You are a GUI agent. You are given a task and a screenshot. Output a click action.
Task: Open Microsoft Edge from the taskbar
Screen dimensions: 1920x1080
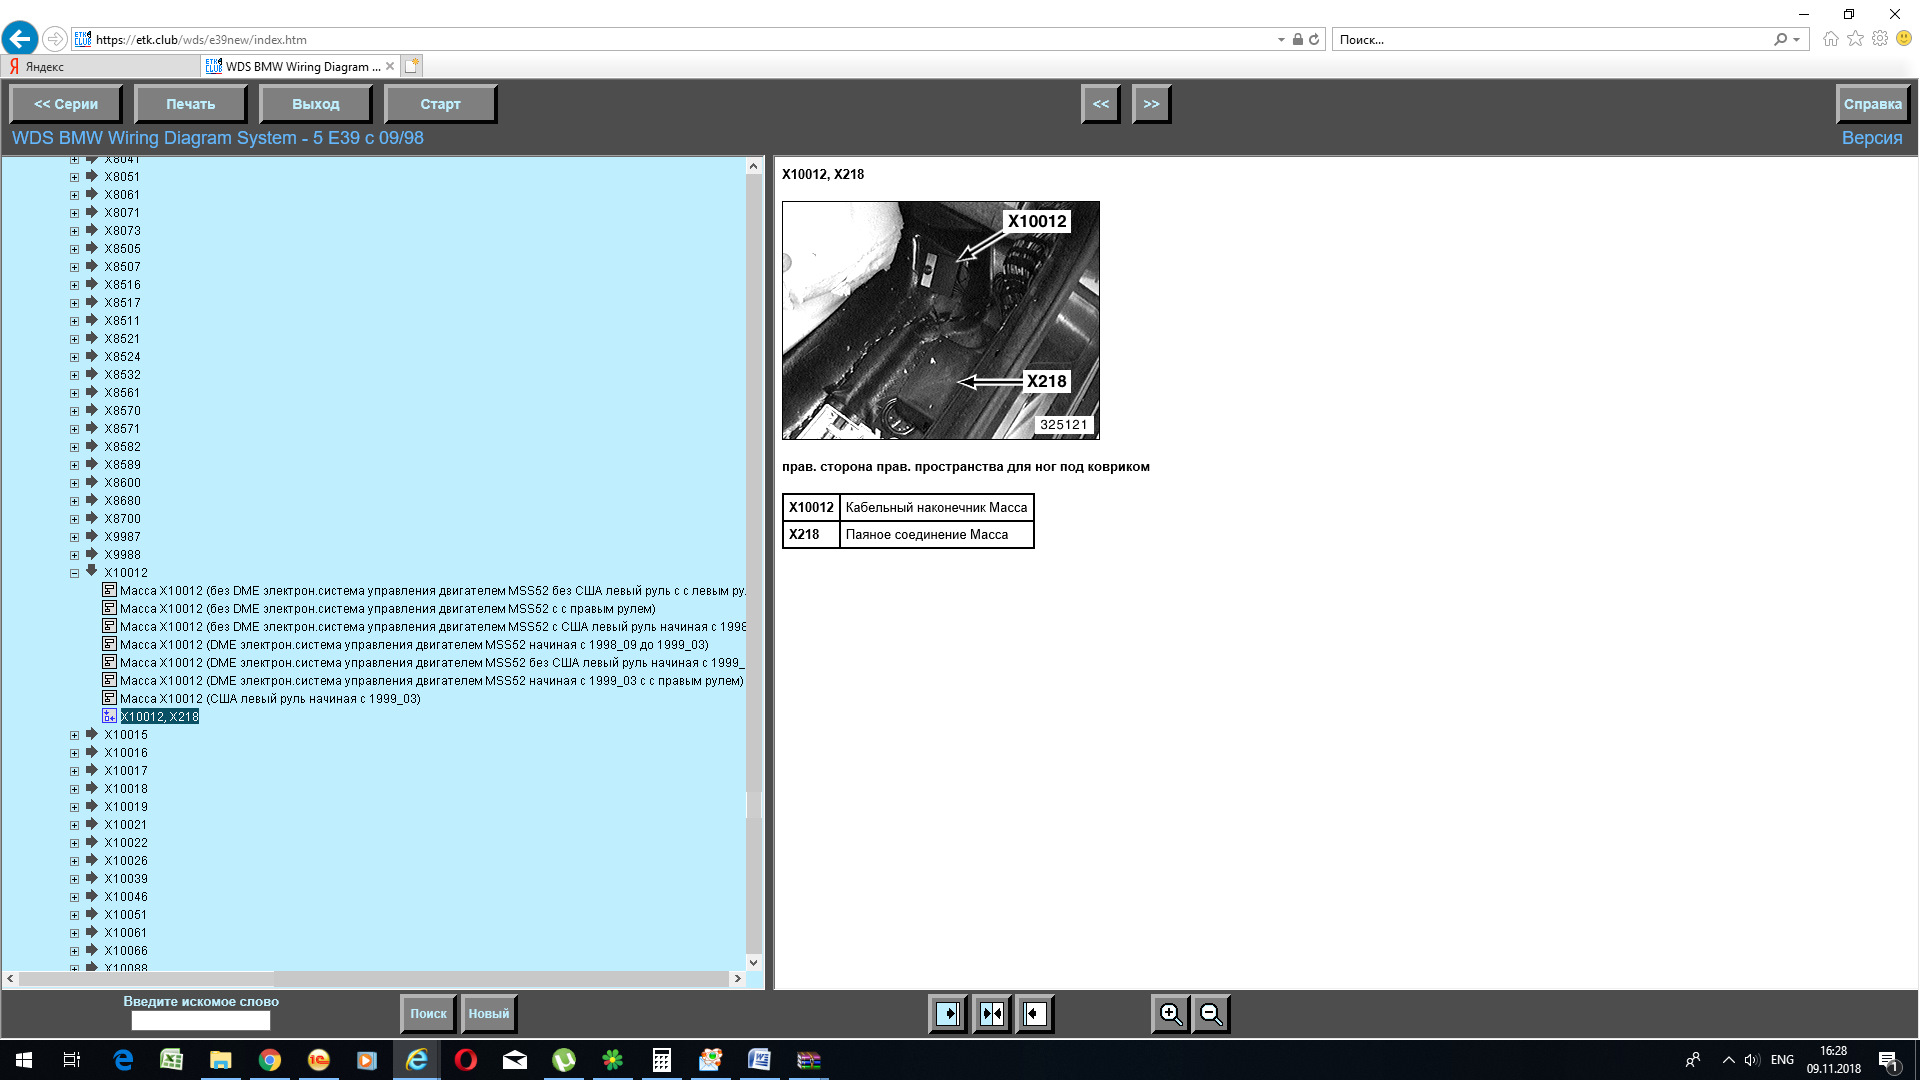[123, 1060]
